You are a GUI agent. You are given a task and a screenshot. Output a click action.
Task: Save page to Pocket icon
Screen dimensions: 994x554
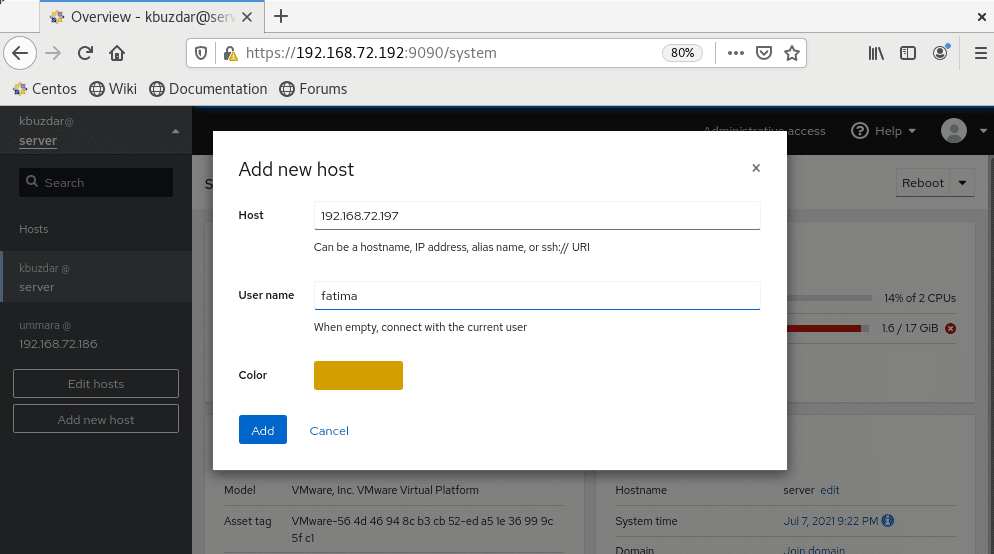(764, 53)
